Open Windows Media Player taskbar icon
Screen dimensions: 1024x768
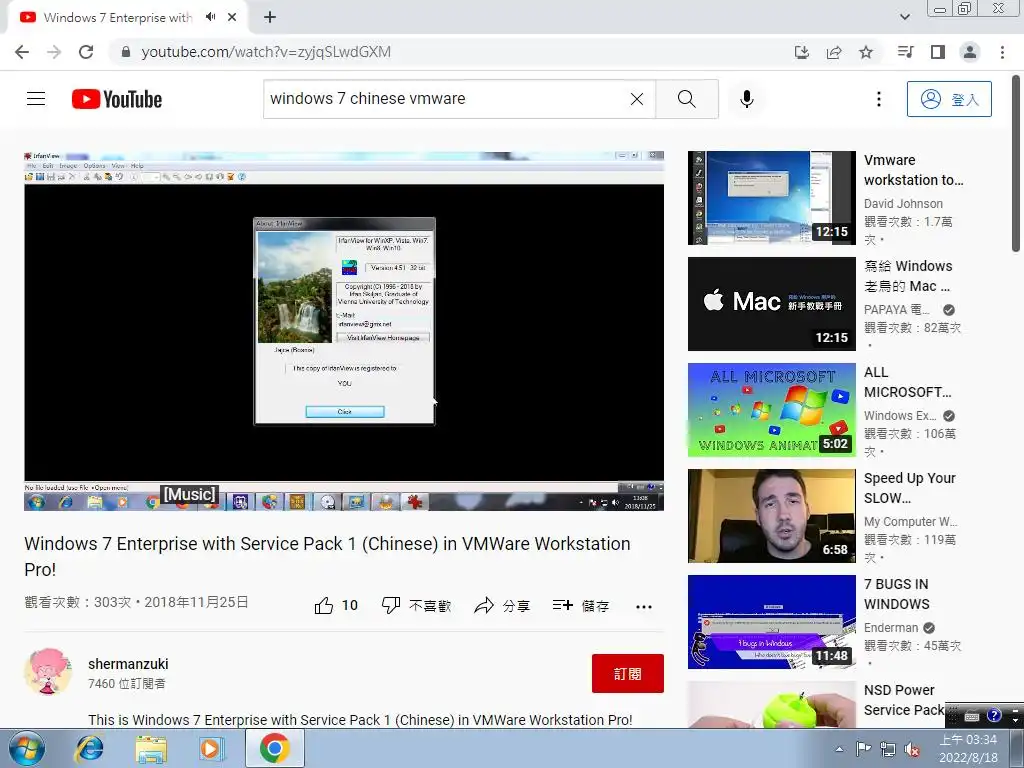tap(212, 749)
